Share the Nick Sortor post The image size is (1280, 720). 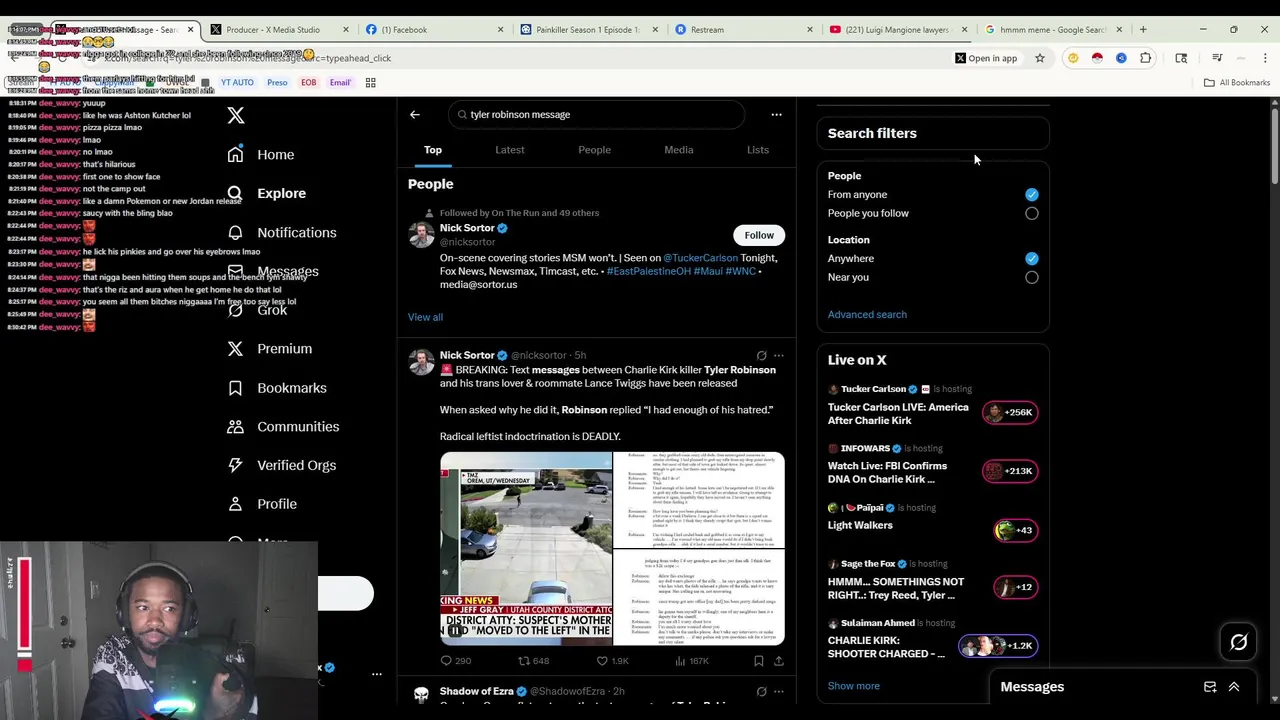point(779,661)
